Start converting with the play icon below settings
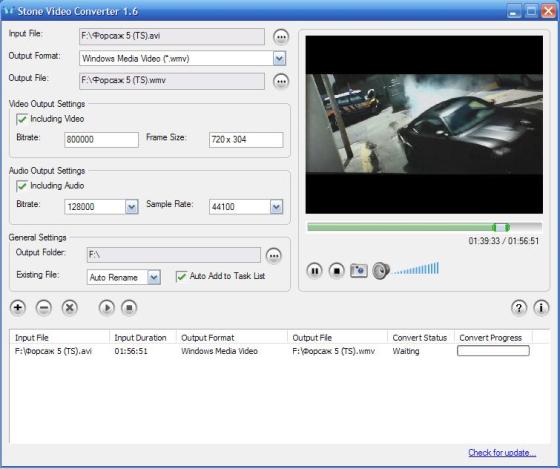The width and height of the screenshot is (560, 469). (107, 308)
